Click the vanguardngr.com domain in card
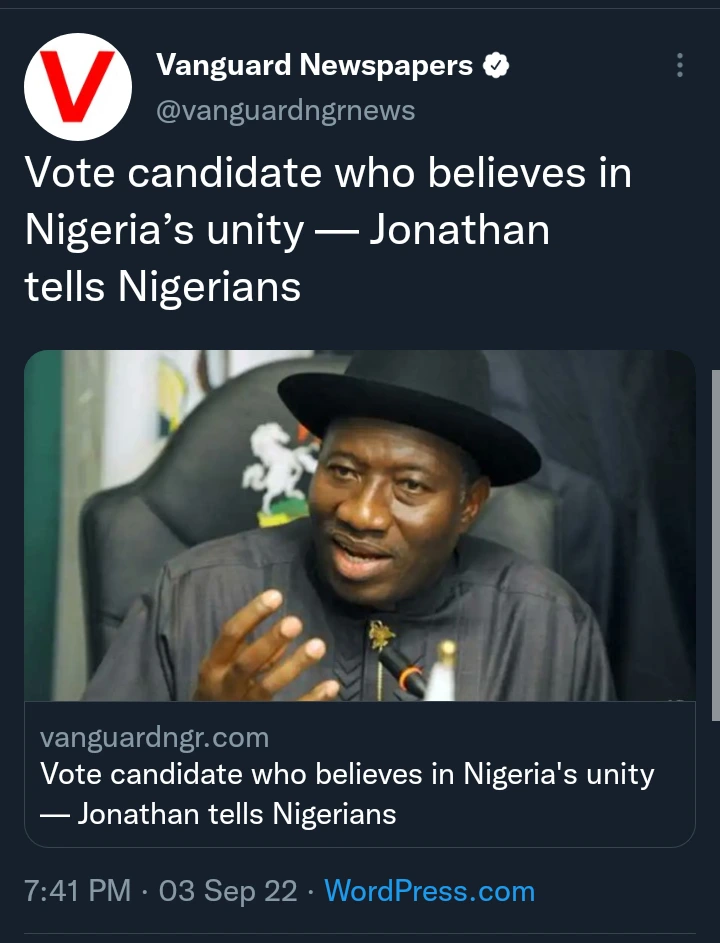Screen dimensions: 720x943 (x=154, y=738)
